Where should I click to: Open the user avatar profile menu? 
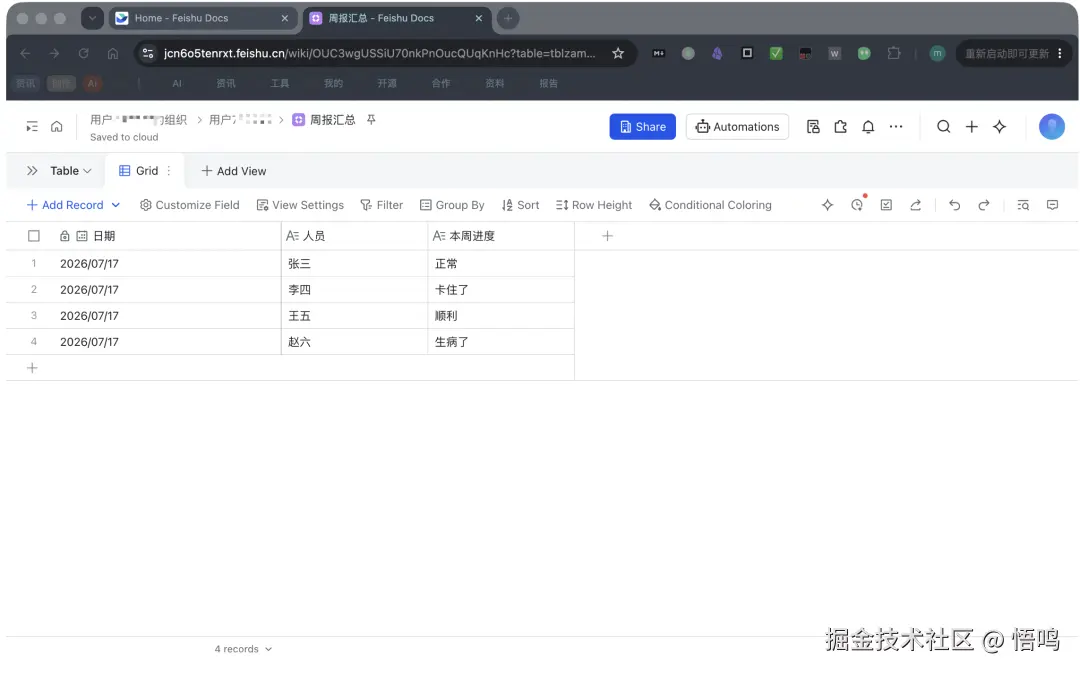pos(1051,127)
